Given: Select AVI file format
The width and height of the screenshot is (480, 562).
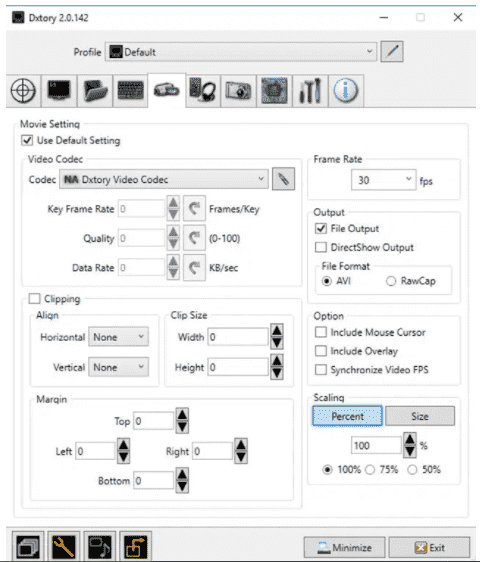Looking at the screenshot, I should [x=327, y=281].
